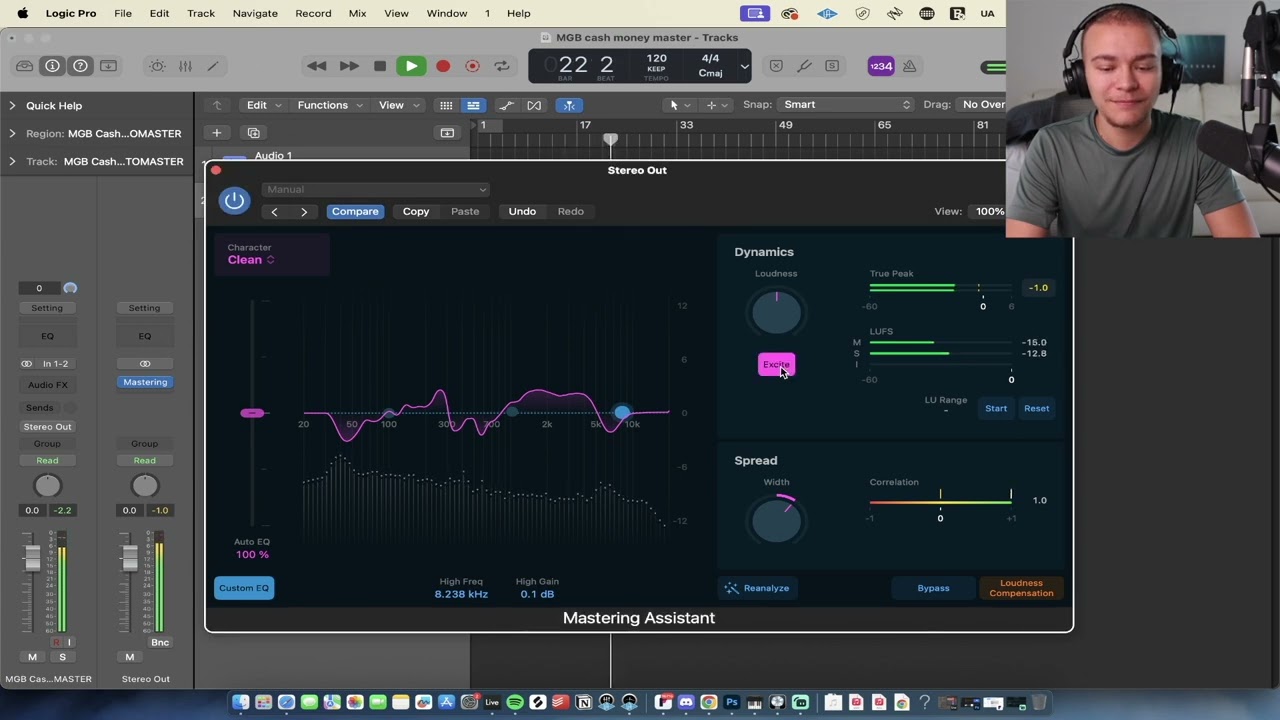
Task: Toggle Loudness Compensation button
Action: 1021,588
